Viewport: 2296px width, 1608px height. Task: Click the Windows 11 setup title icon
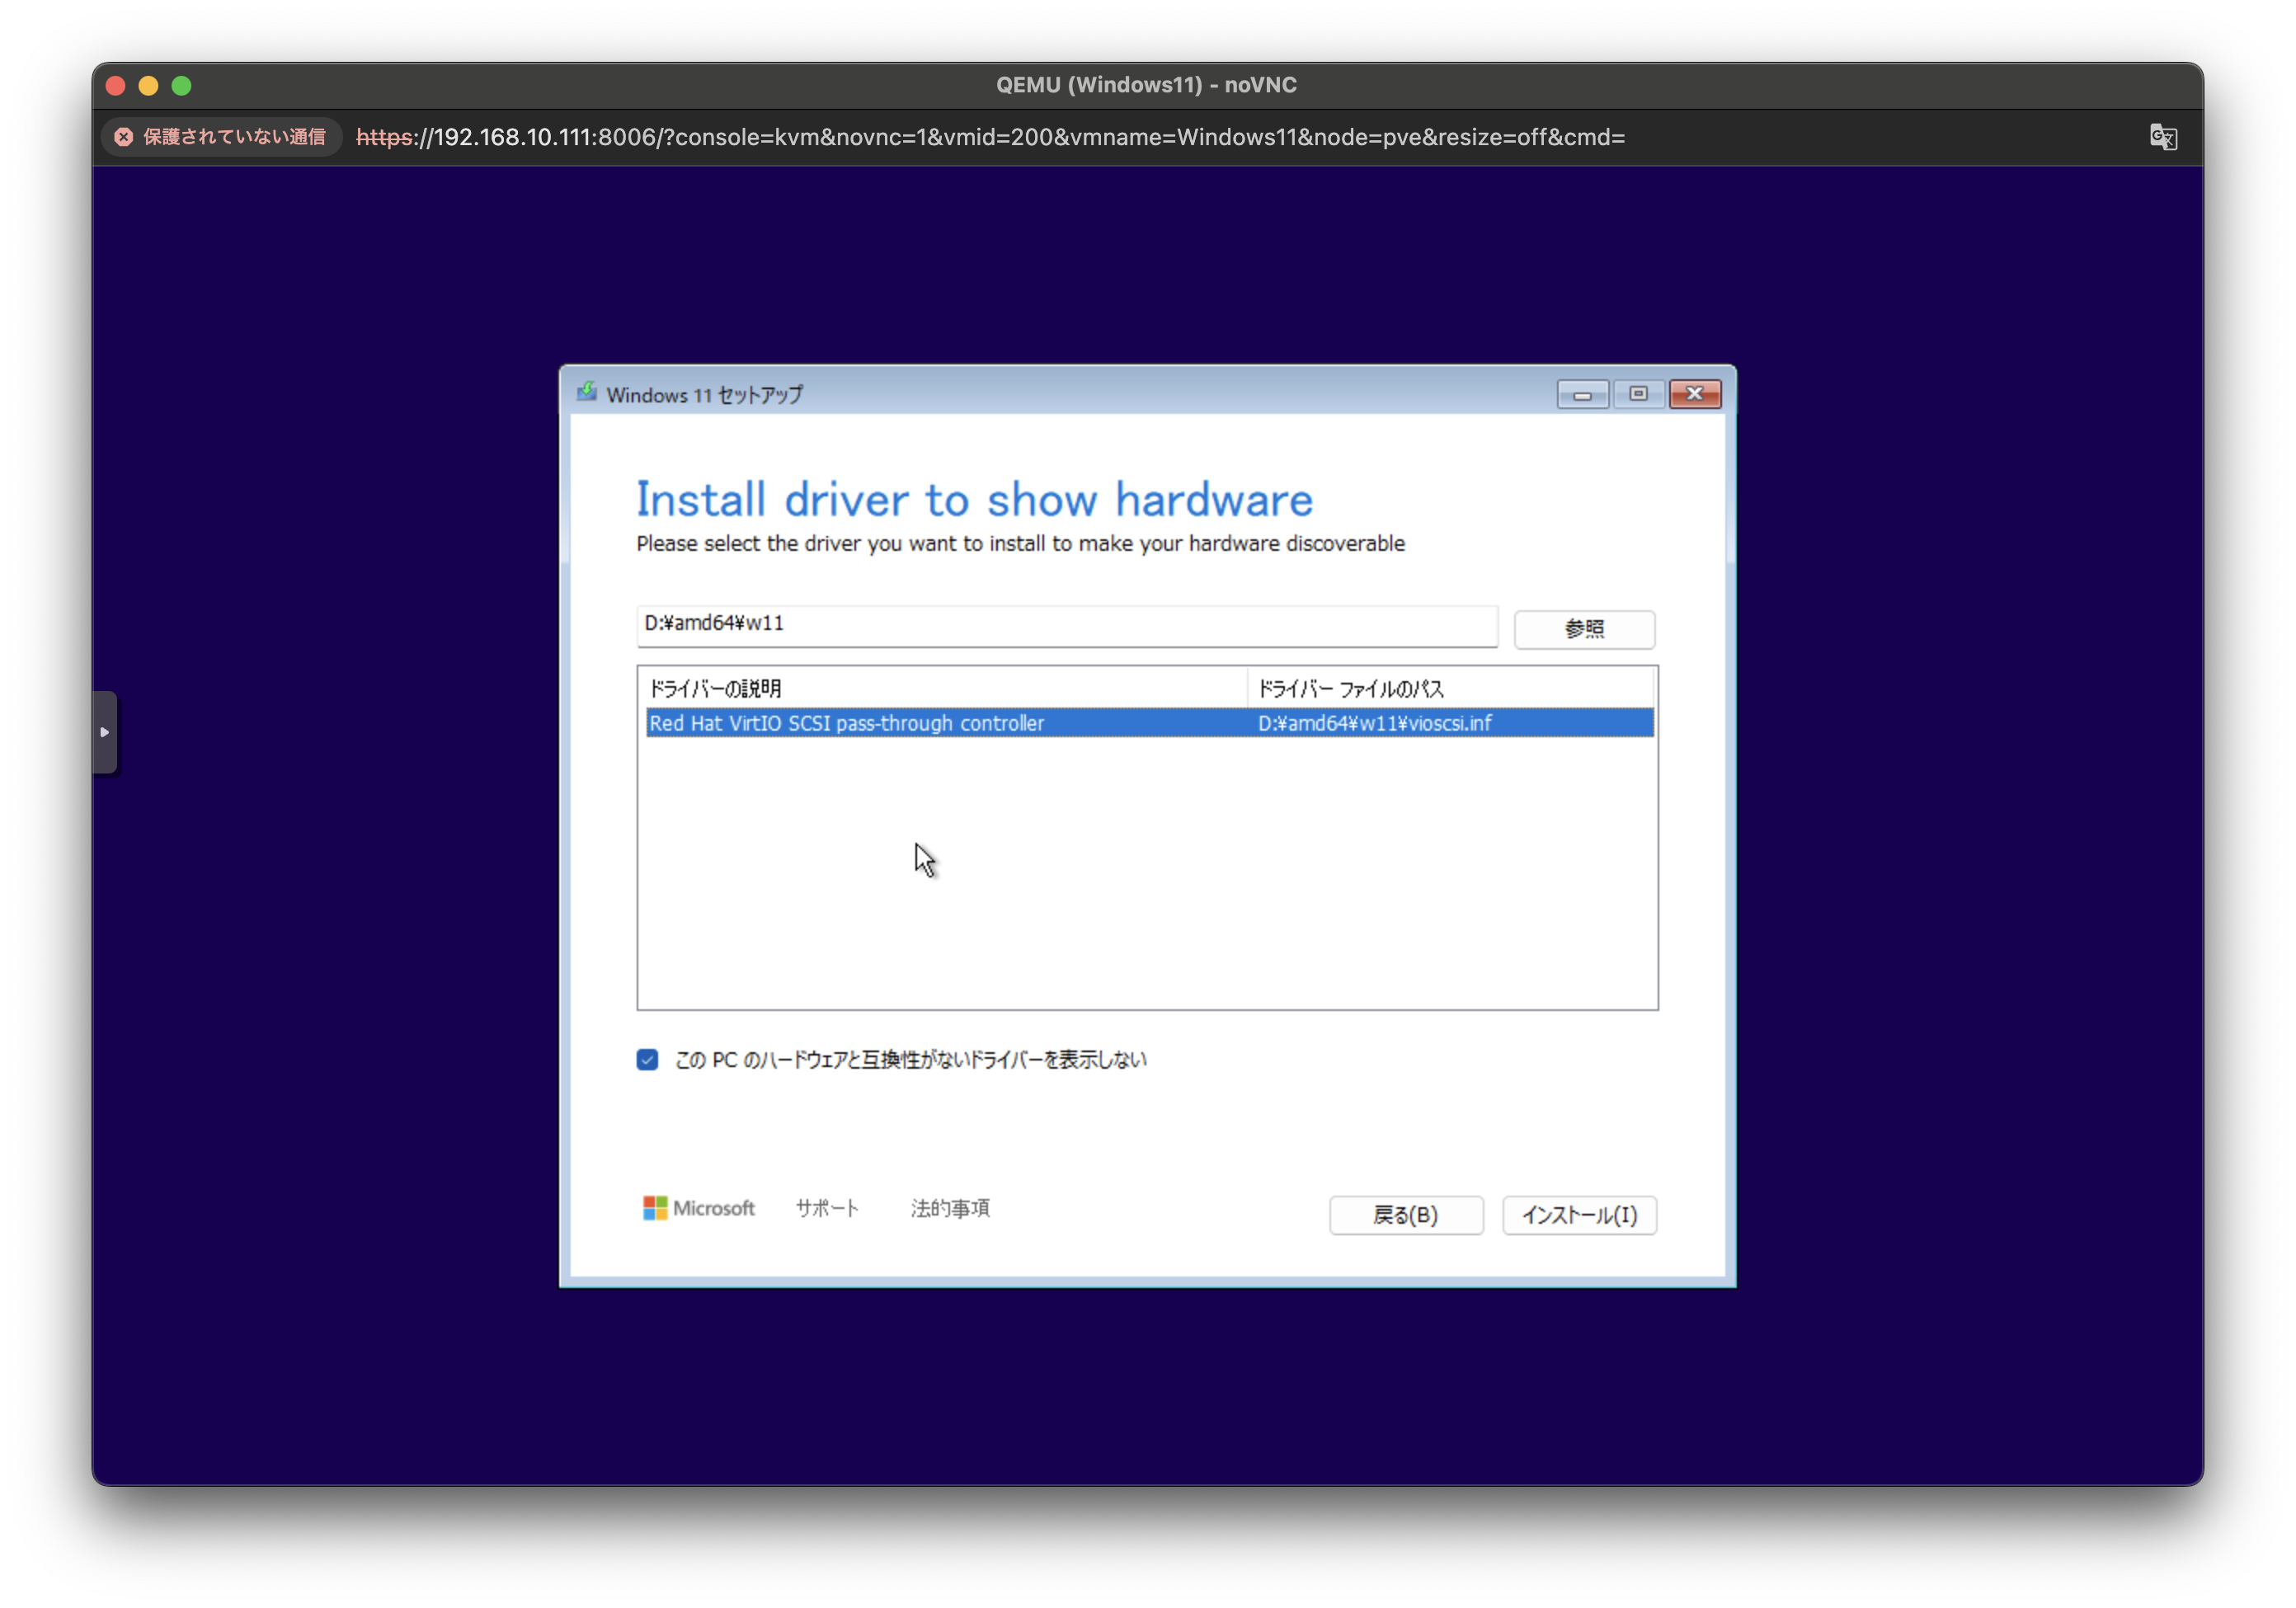click(587, 393)
